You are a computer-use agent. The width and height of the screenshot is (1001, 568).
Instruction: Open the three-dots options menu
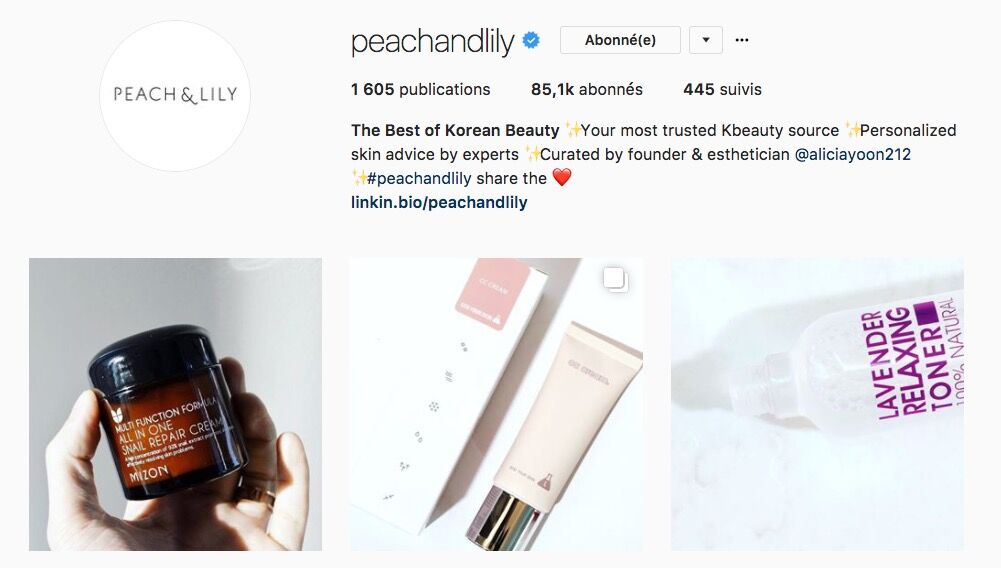[x=741, y=40]
